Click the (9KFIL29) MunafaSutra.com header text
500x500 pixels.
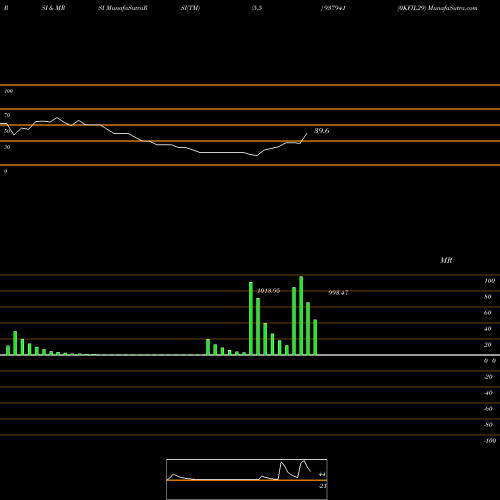coord(437,8)
